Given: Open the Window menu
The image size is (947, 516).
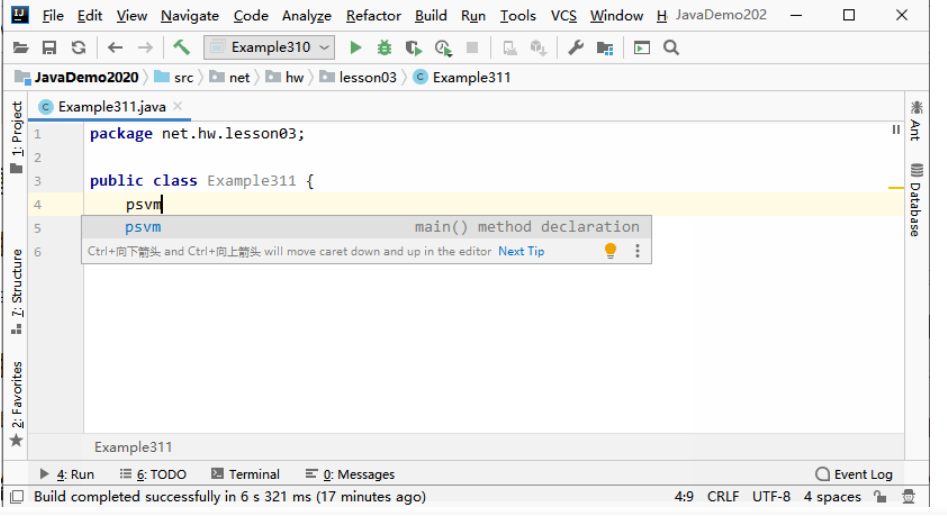Looking at the screenshot, I should [x=616, y=16].
